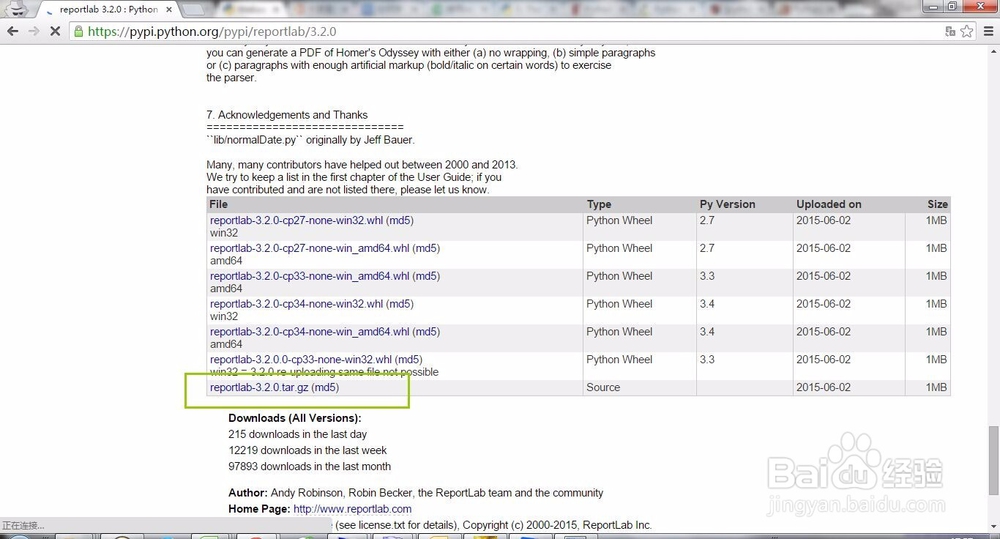Open md5 link for reportlab-3.2.0.tar.gz
1000x539 pixels.
(325, 387)
